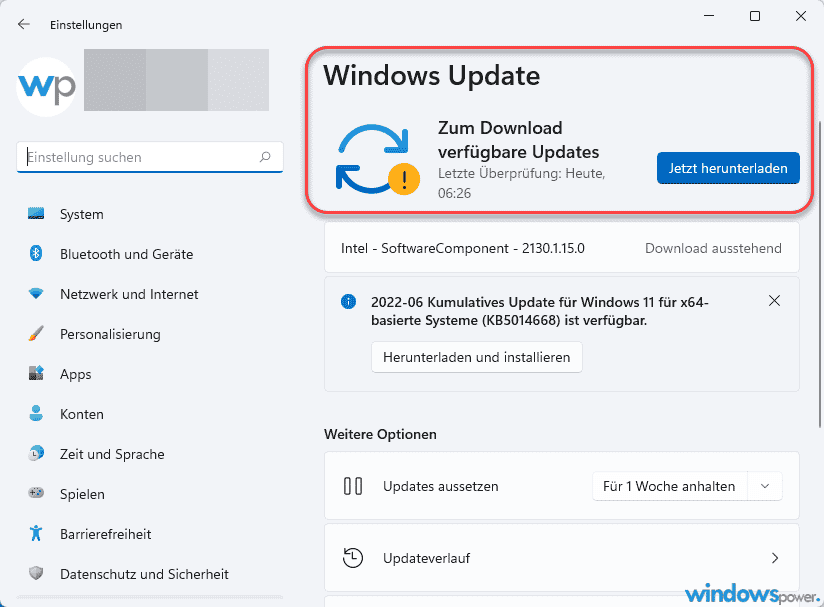The image size is (824, 607).
Task: Click Für 1 Woche anhalten
Action: point(669,486)
